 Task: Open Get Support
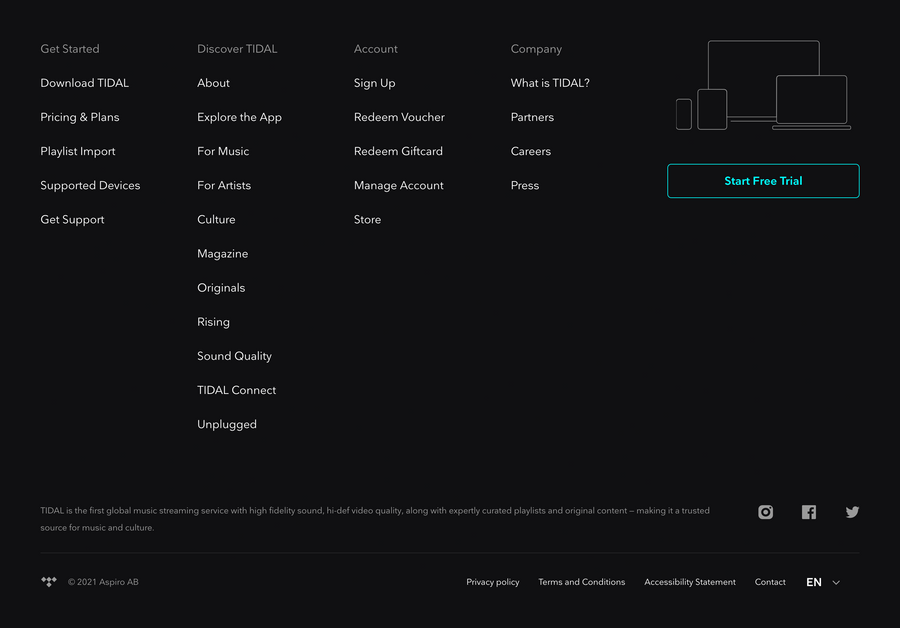72,219
